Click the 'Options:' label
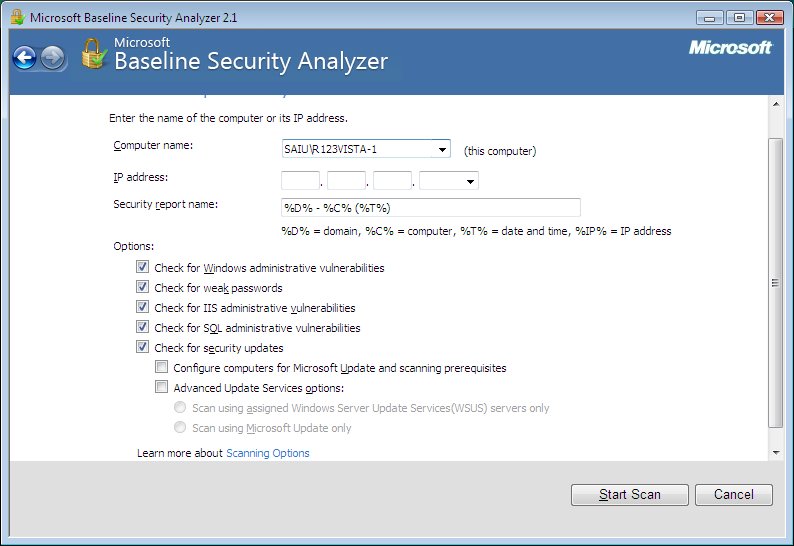 coord(134,246)
